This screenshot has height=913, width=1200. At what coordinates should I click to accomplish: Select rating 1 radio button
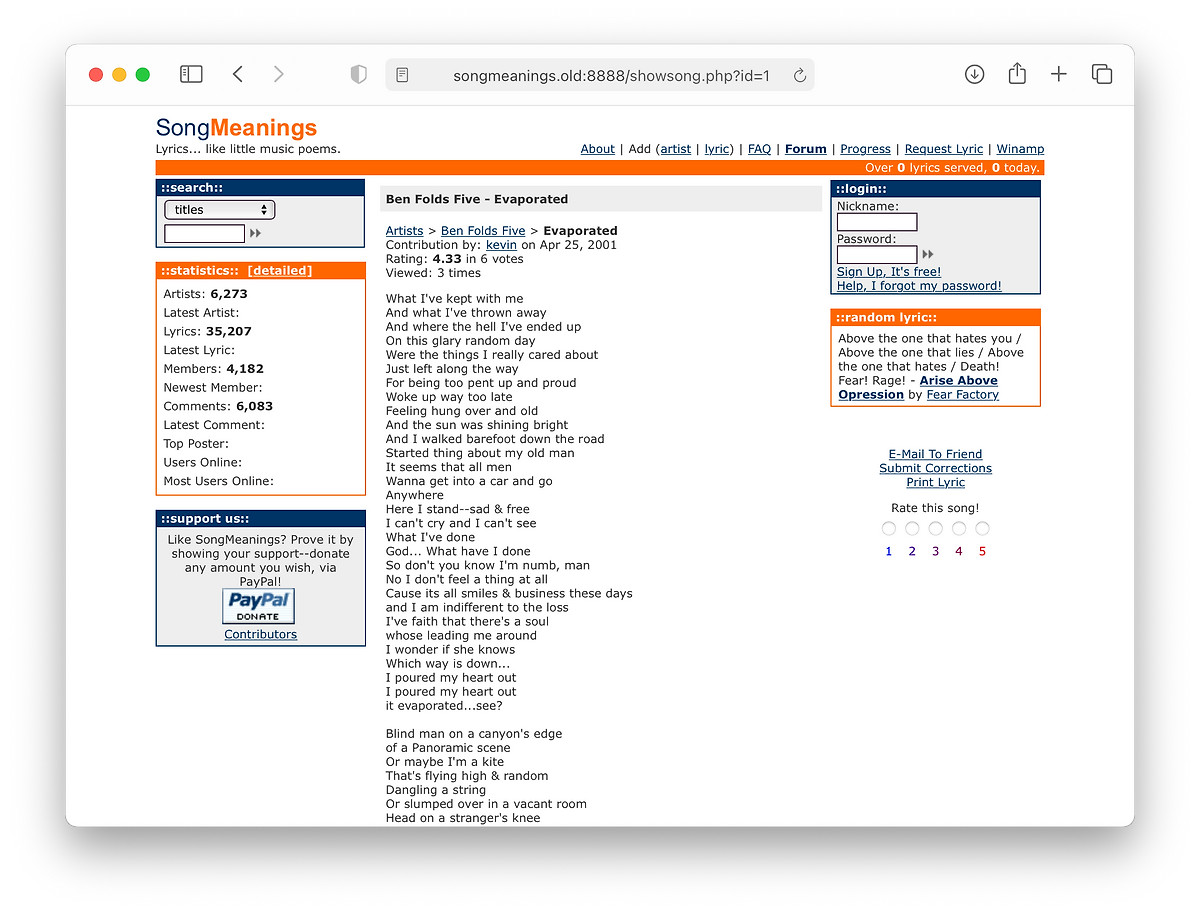click(889, 528)
